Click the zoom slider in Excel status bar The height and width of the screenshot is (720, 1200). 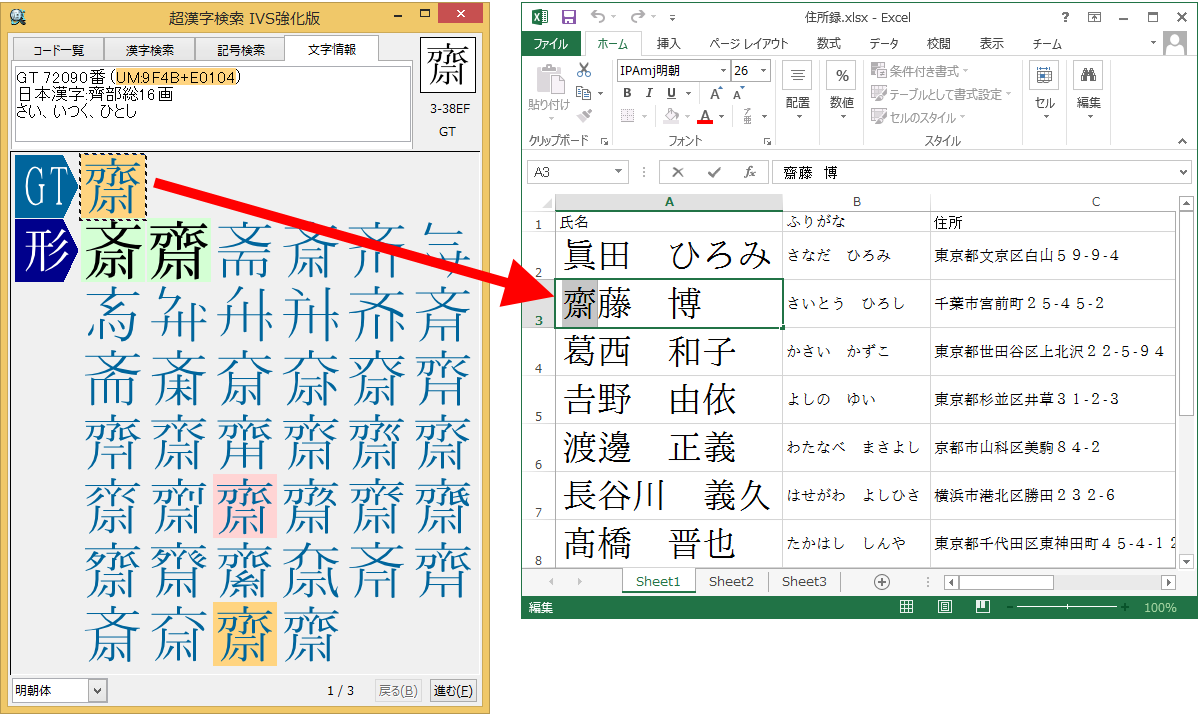click(x=1067, y=607)
